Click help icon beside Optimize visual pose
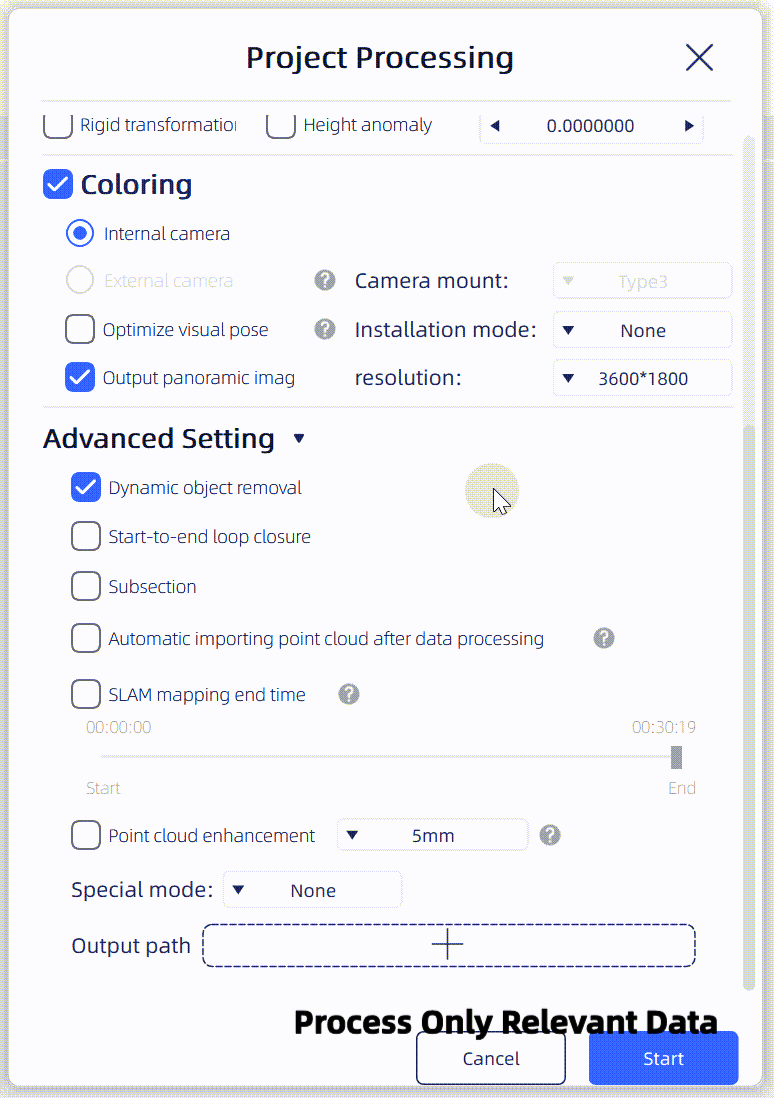Screen dimensions: 774x1098 pyautogui.click(x=325, y=329)
